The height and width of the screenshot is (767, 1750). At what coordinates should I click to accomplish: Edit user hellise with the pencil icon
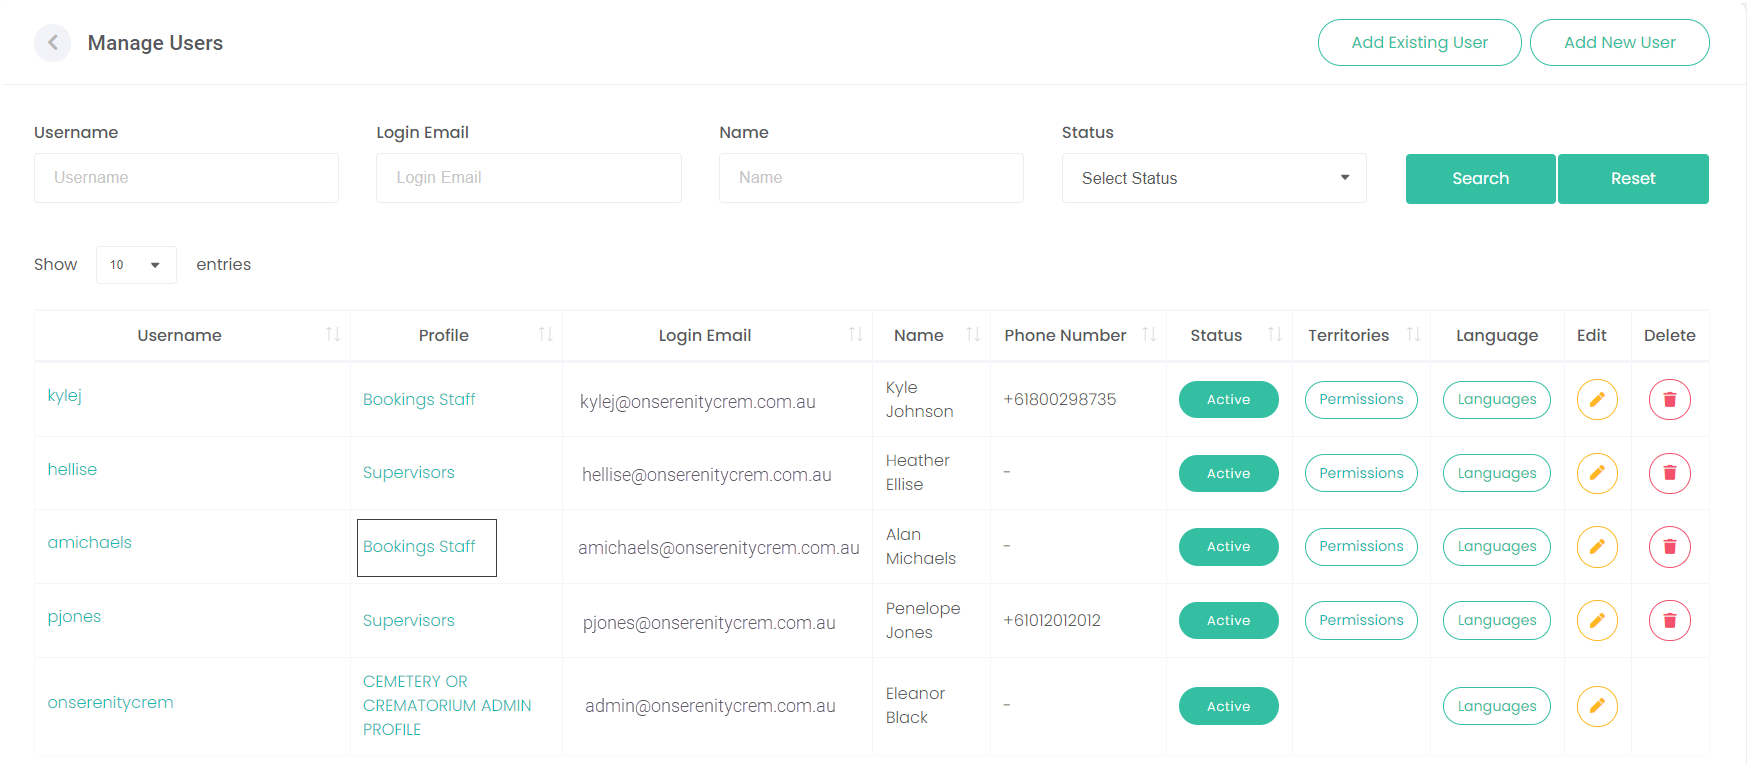point(1597,473)
